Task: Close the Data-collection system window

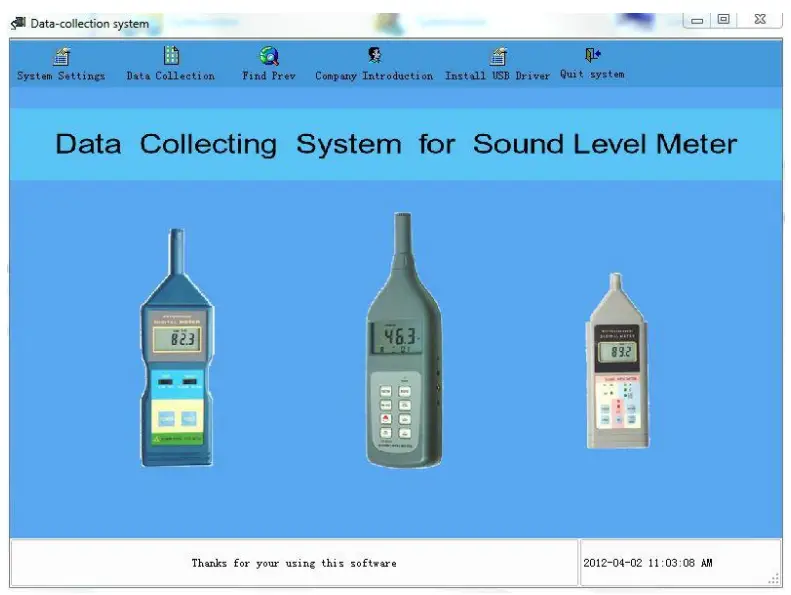Action: click(x=760, y=19)
